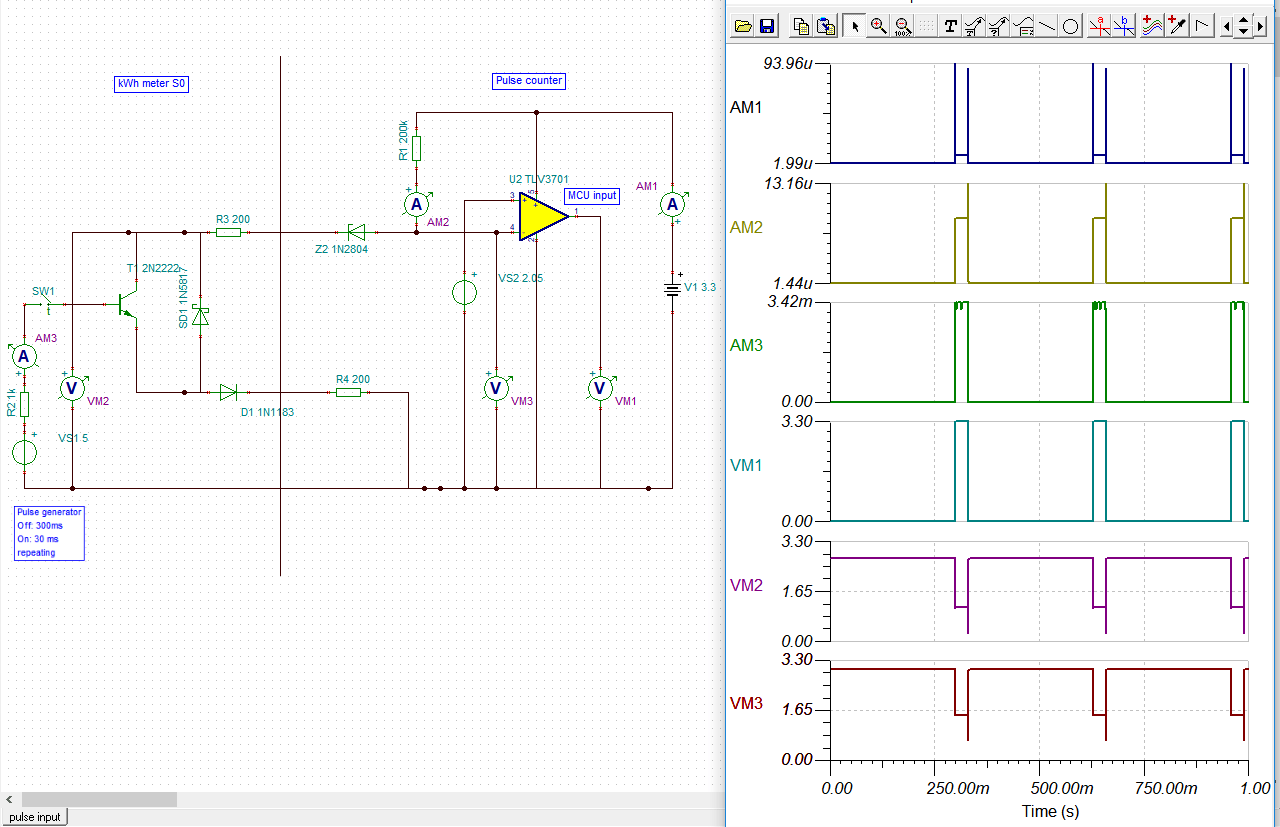Save the diagram with the floppy disk icon
The width and height of the screenshot is (1280, 827).
(767, 27)
